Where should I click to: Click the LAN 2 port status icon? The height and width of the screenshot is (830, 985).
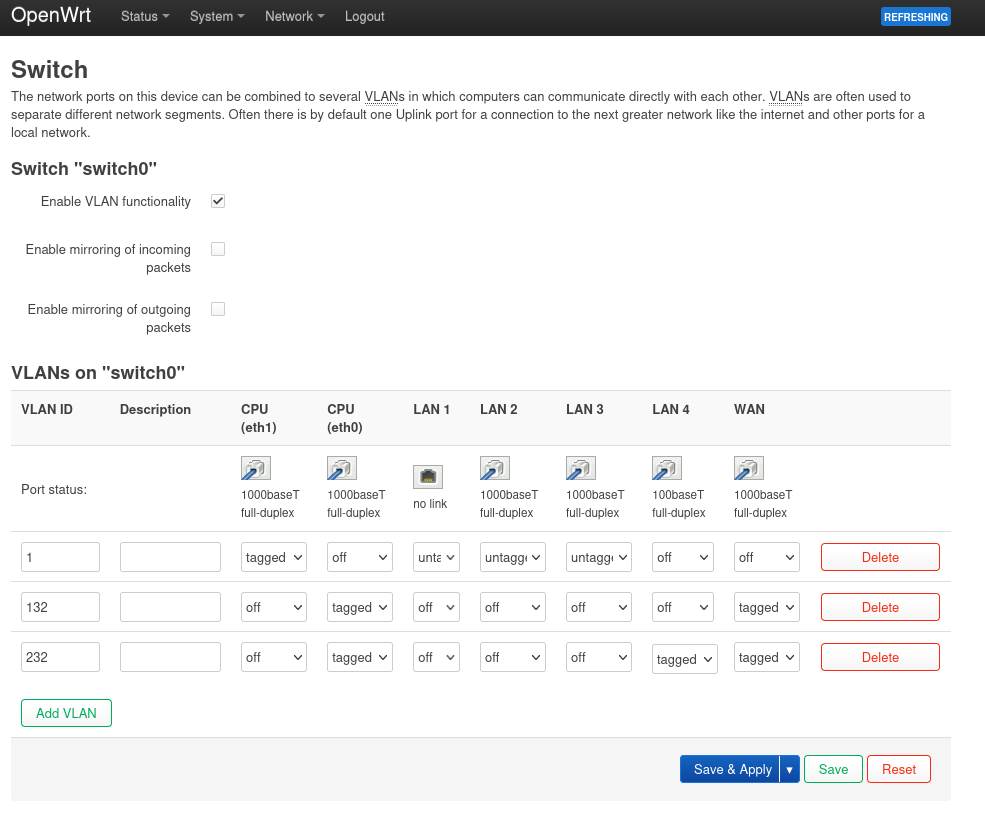coord(494,469)
